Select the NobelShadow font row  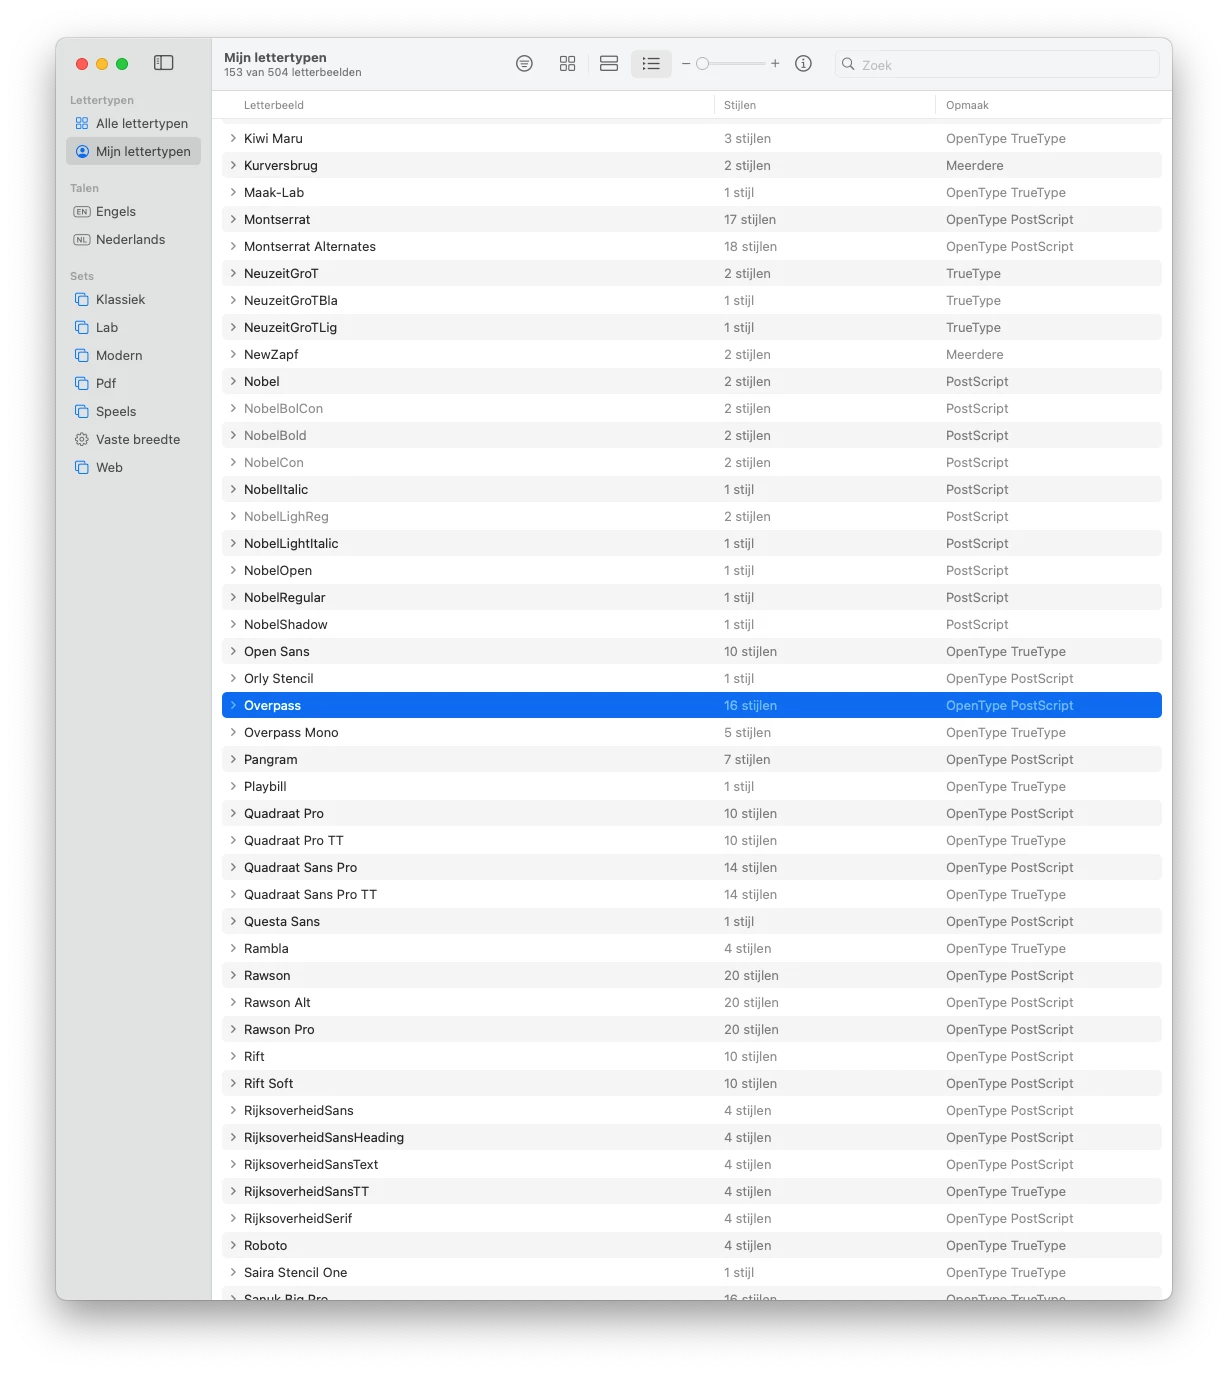point(692,624)
